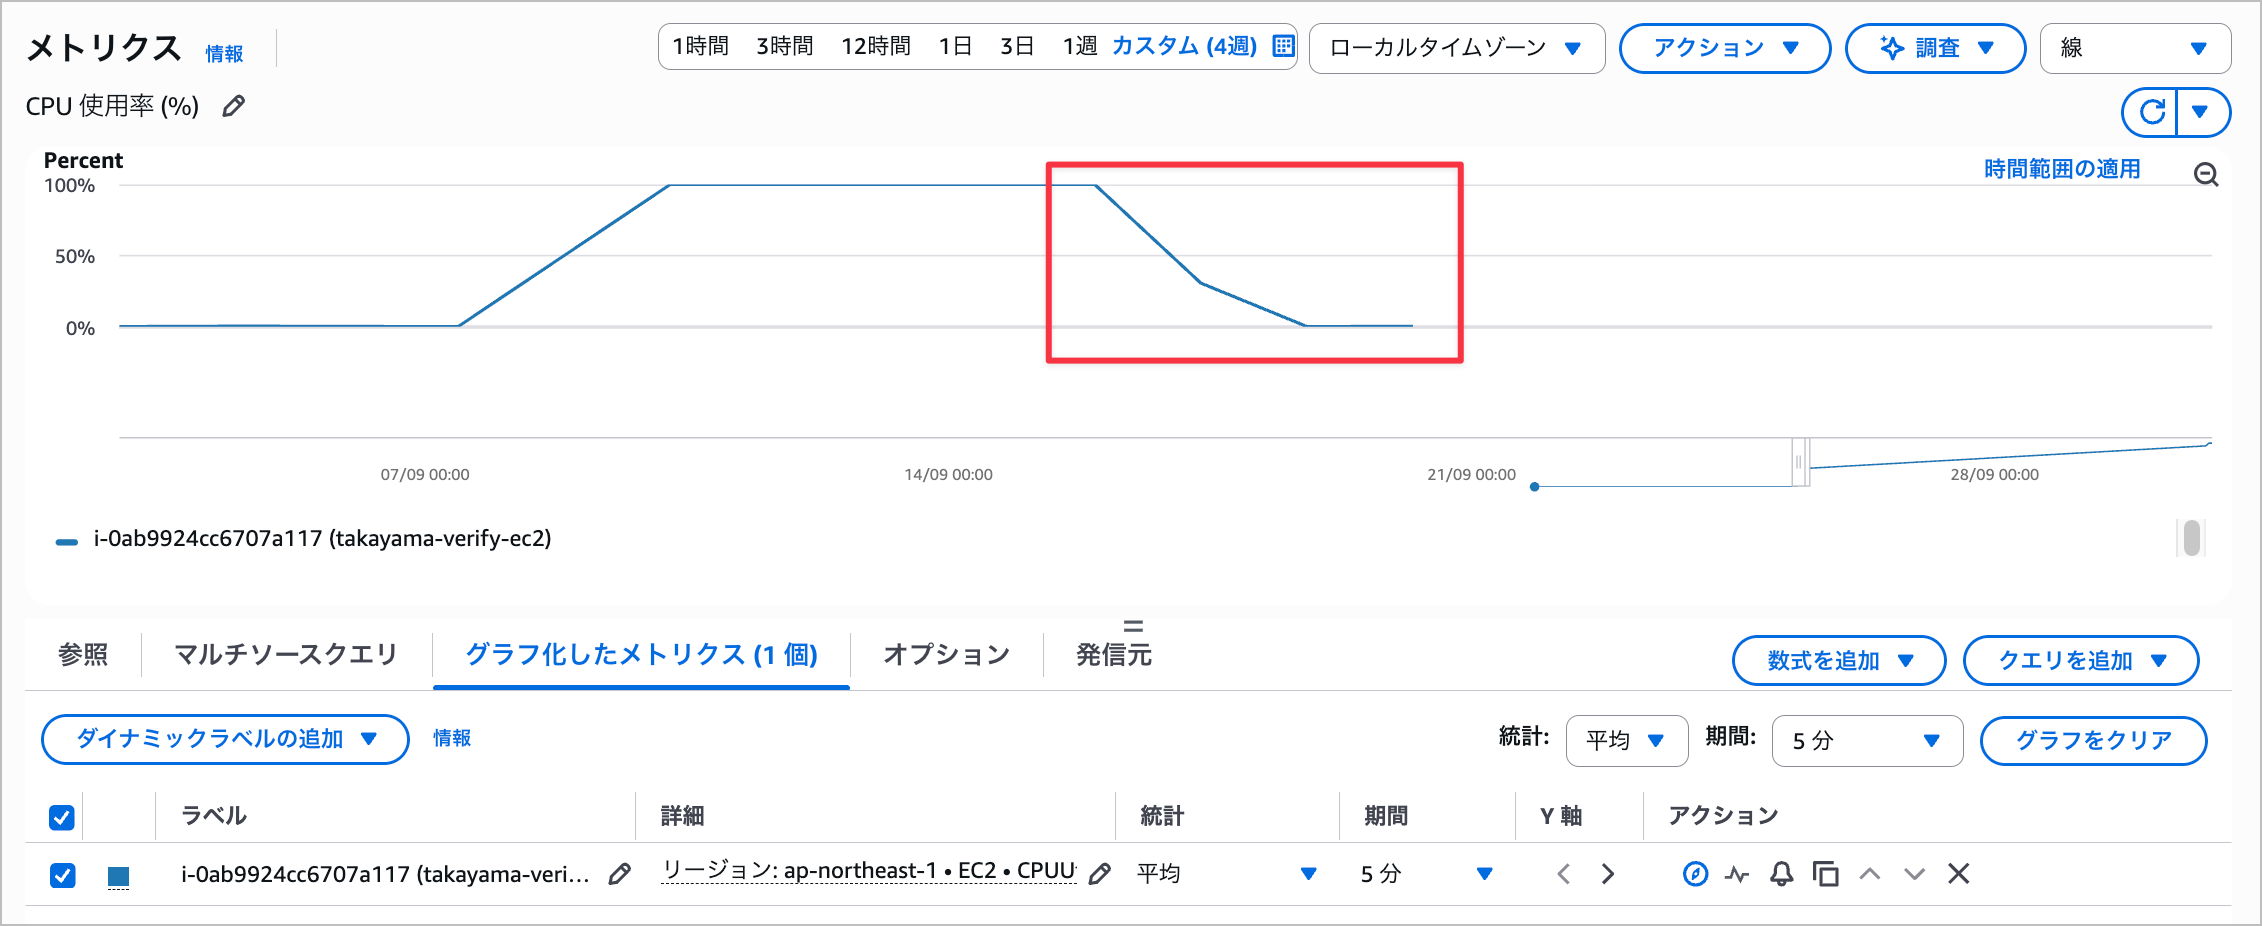
Task: Apply anomaly detection pulse icon
Action: pyautogui.click(x=1738, y=875)
